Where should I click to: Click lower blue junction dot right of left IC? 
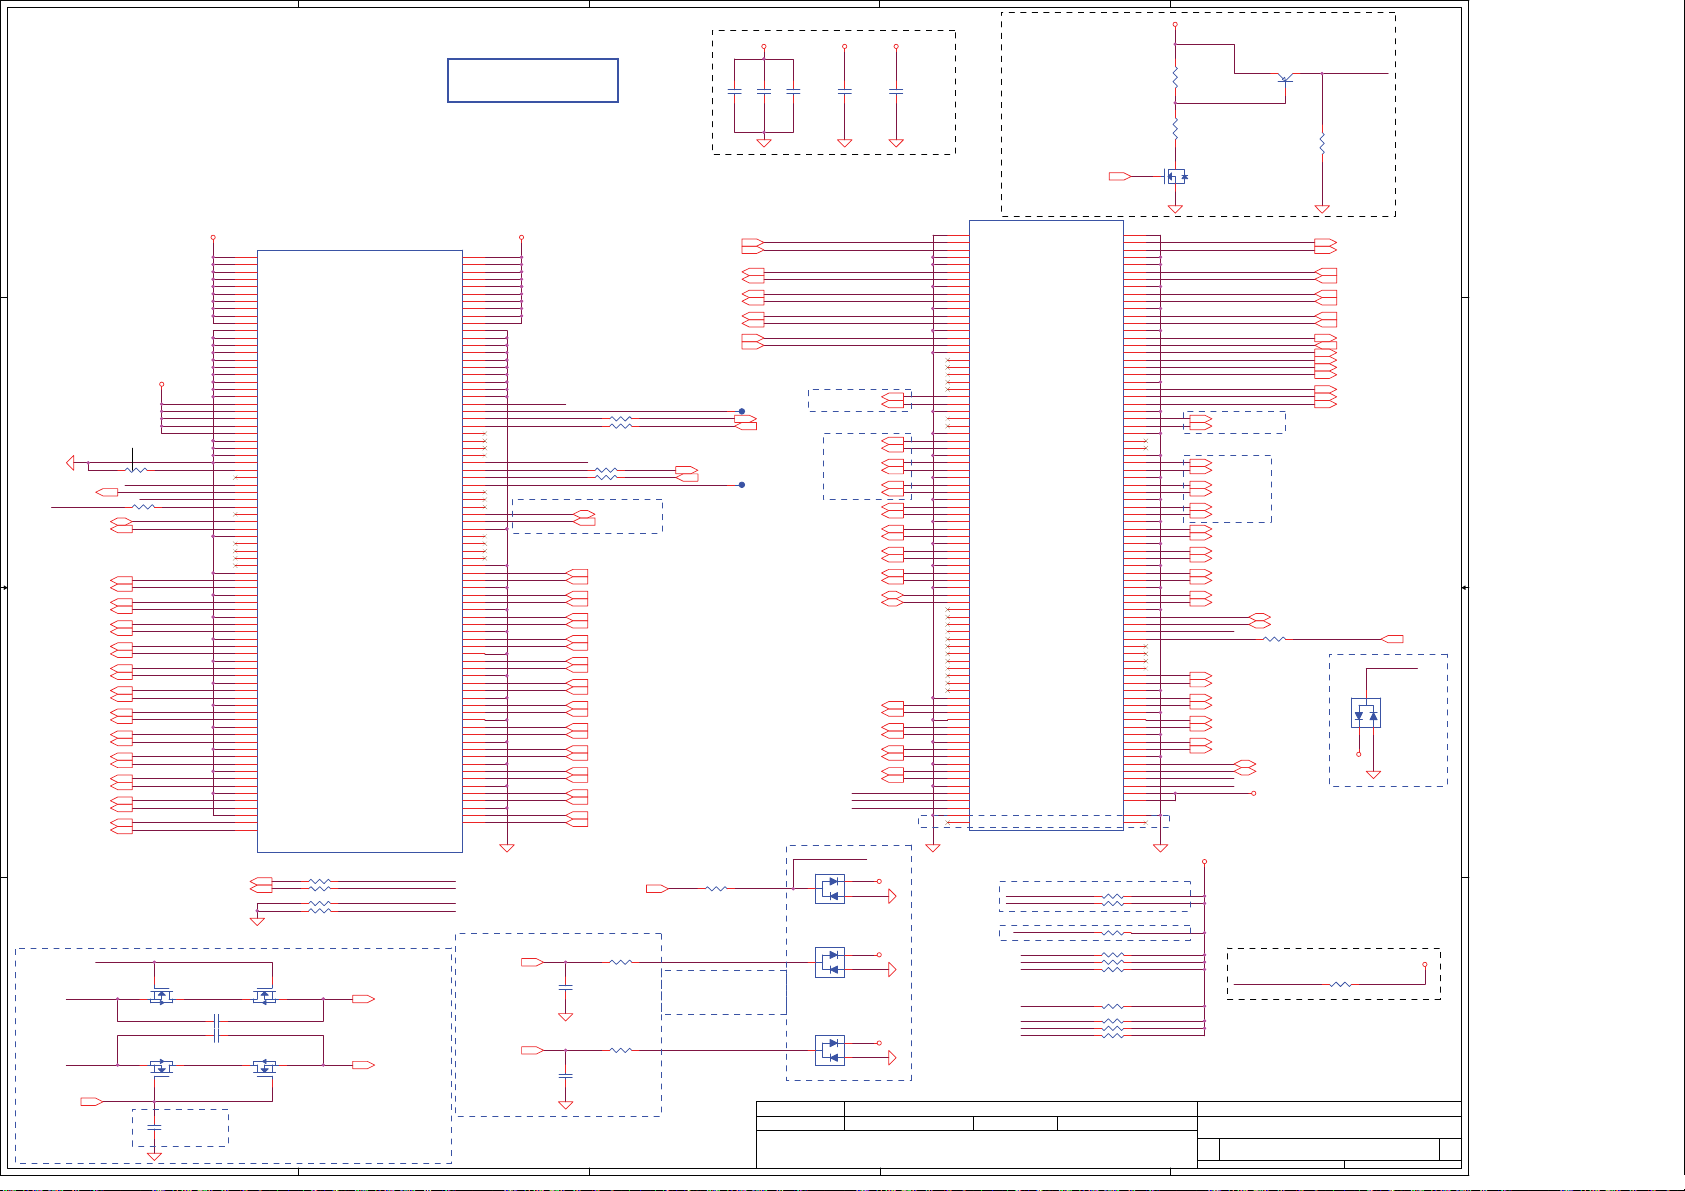click(x=742, y=485)
